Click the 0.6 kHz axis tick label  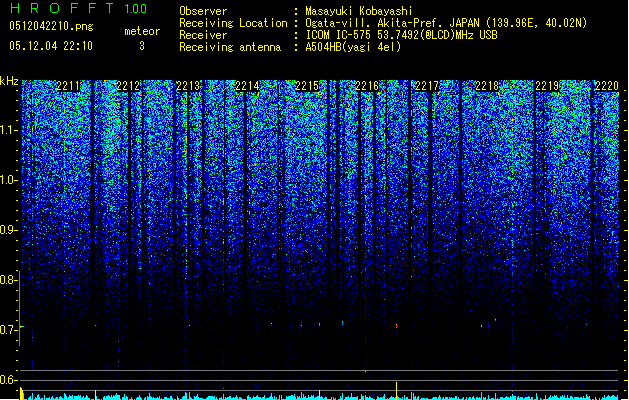9,380
